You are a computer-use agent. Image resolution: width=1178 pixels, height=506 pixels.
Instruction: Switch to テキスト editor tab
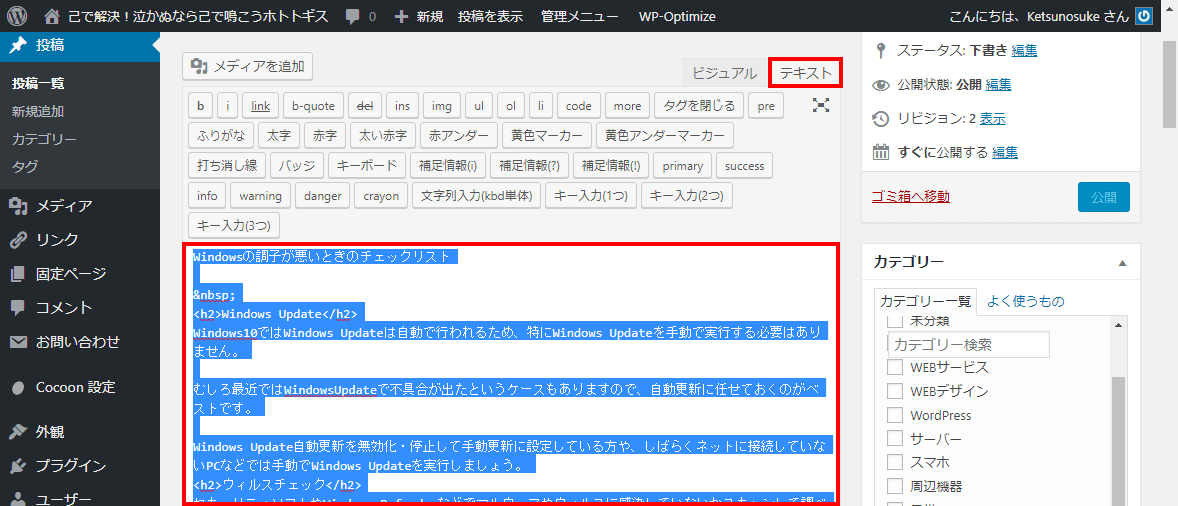pos(805,73)
